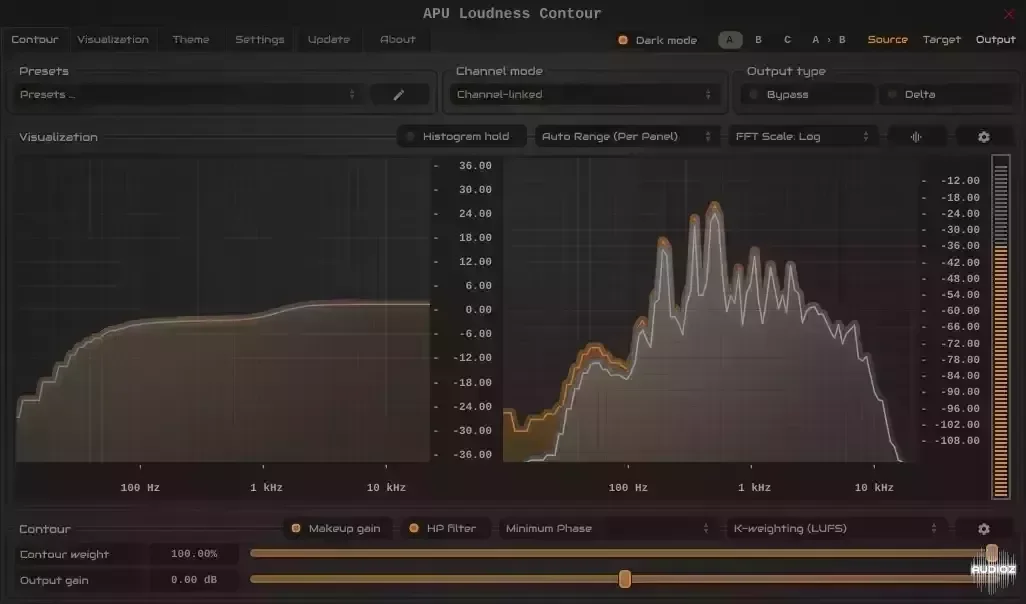The width and height of the screenshot is (1026, 604).
Task: Click the Contour weight 100.00% value field
Action: 194,554
